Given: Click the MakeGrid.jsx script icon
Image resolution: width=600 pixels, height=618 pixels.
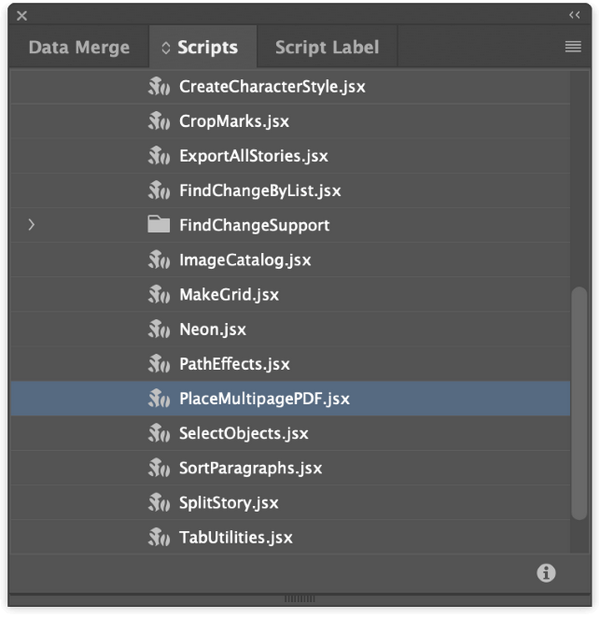Looking at the screenshot, I should (x=158, y=294).
